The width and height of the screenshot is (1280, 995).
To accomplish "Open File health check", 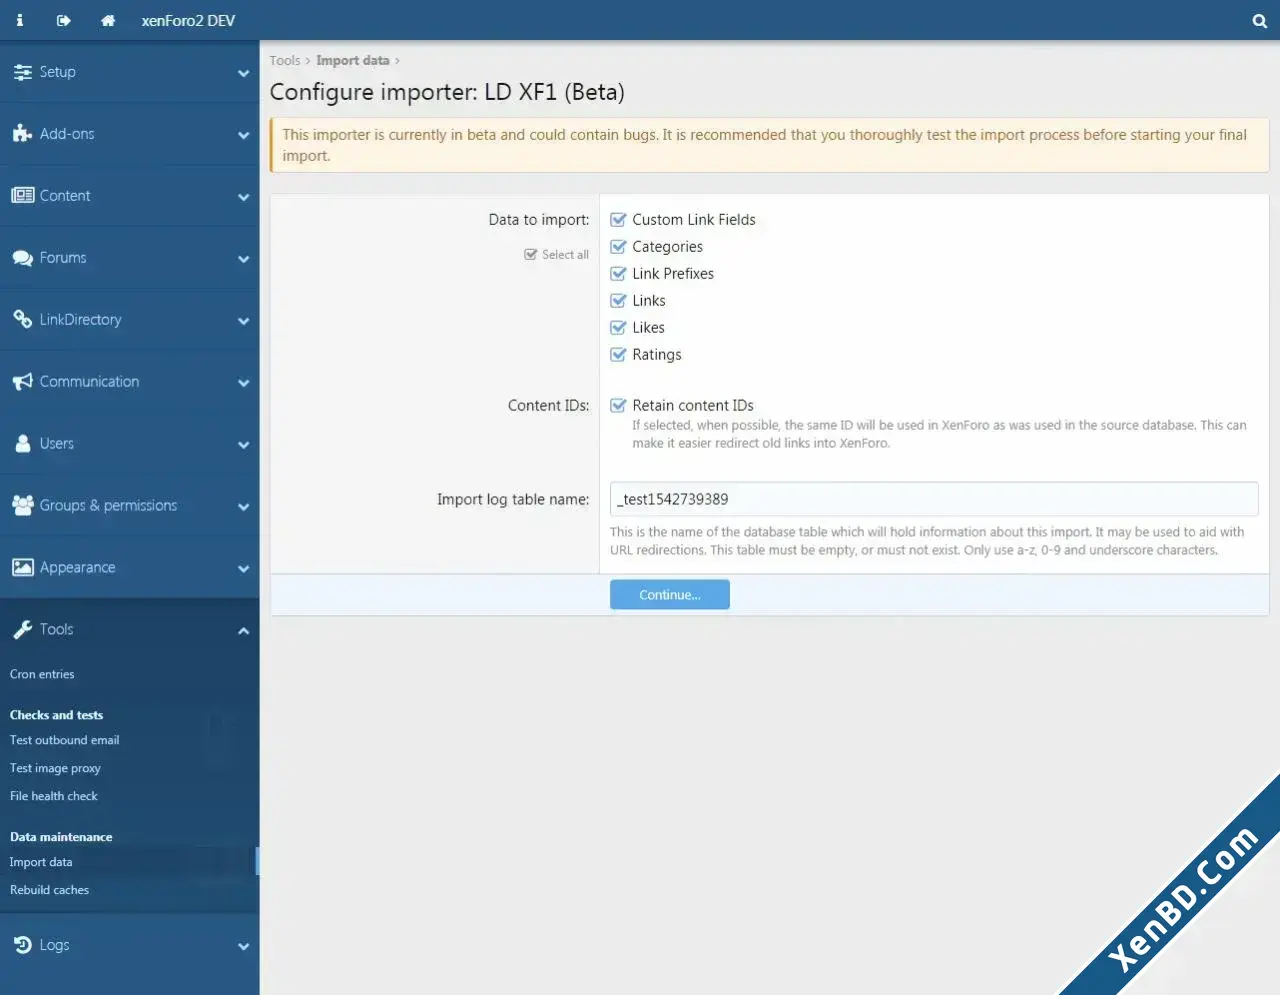I will [54, 796].
